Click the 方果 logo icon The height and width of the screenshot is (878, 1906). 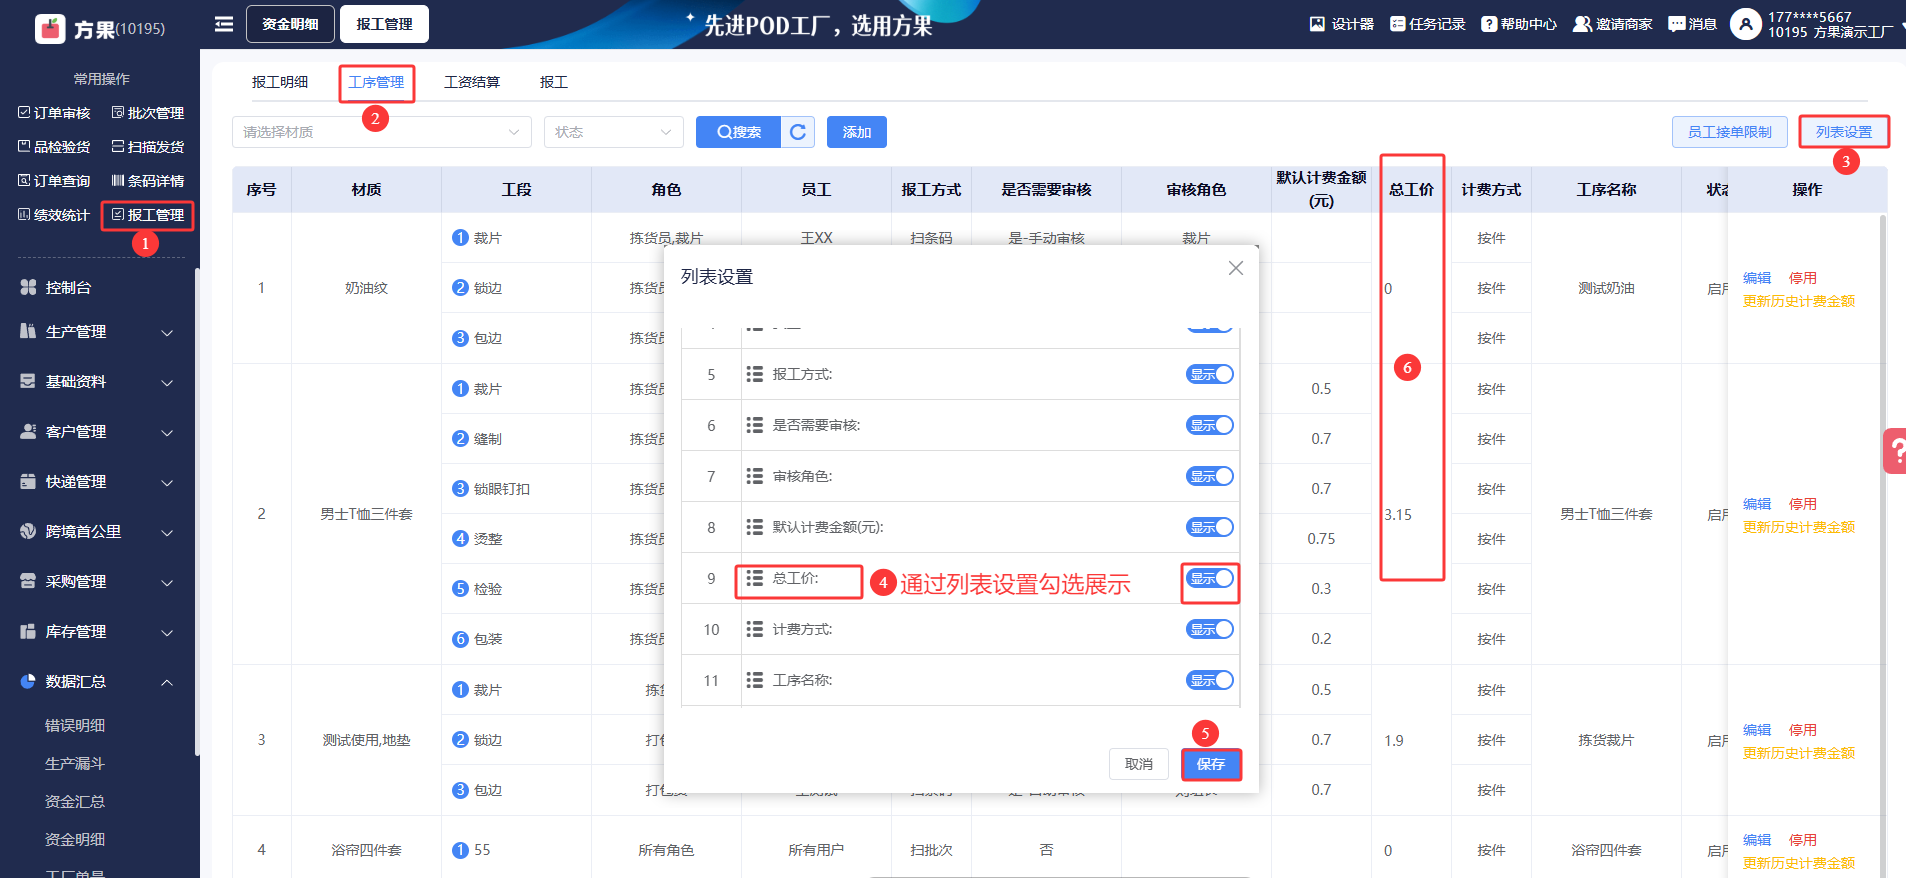pos(50,28)
